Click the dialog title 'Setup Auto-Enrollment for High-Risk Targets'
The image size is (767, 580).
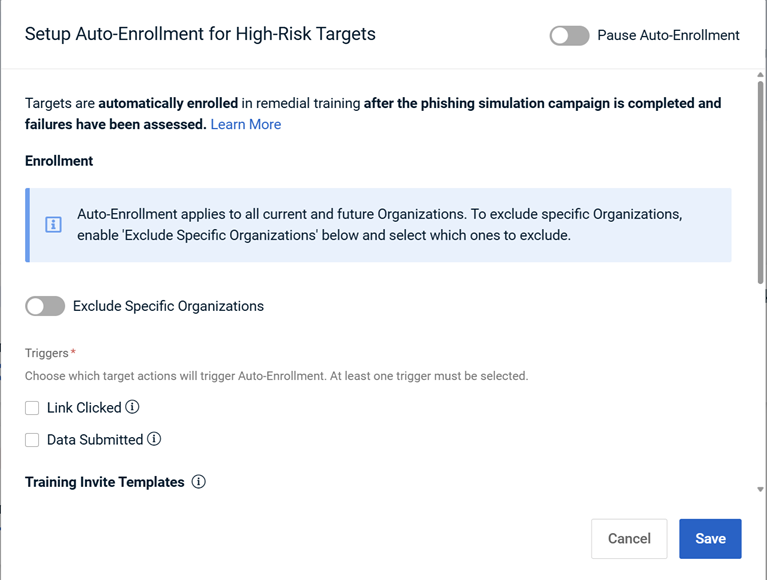point(200,34)
